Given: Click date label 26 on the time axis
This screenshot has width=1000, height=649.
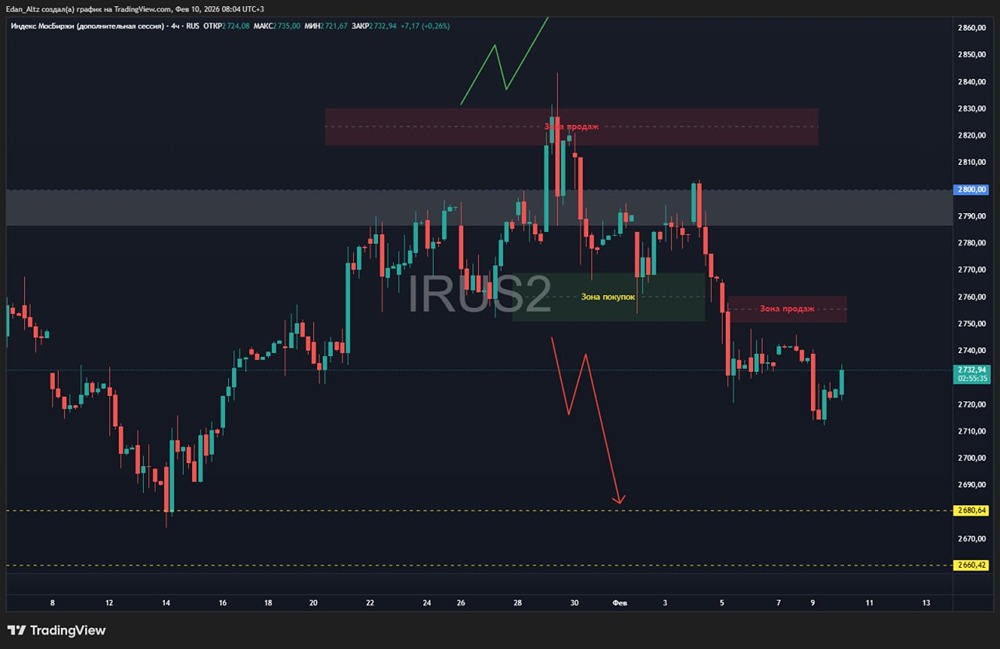Looking at the screenshot, I should click(460, 602).
